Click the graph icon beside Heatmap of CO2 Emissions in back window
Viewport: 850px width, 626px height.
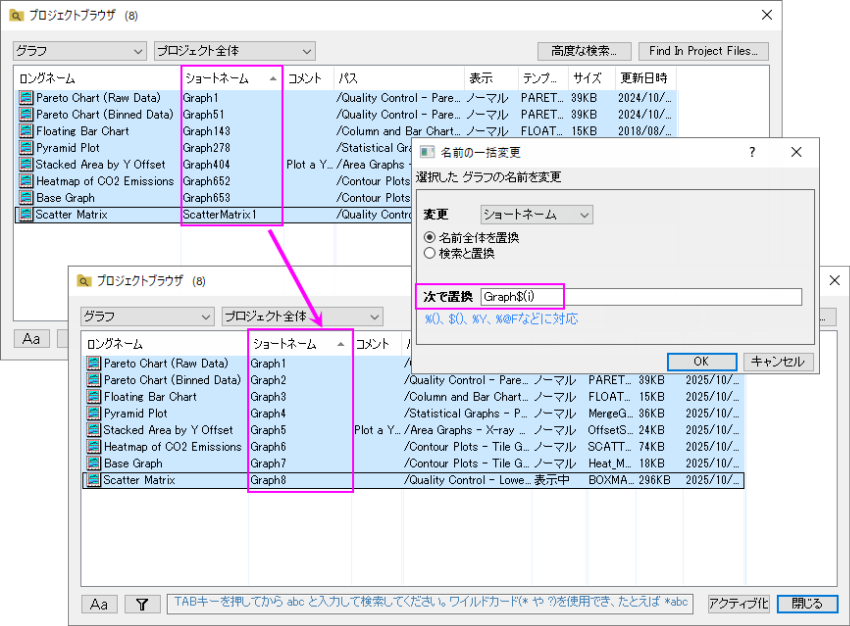pos(25,181)
